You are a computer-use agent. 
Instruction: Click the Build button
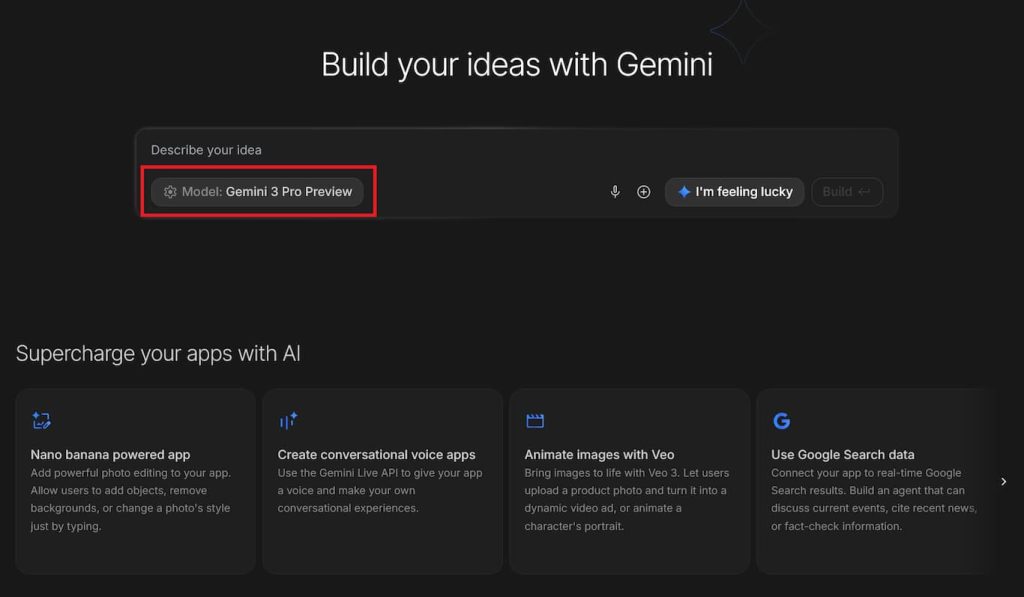pyautogui.click(x=847, y=192)
